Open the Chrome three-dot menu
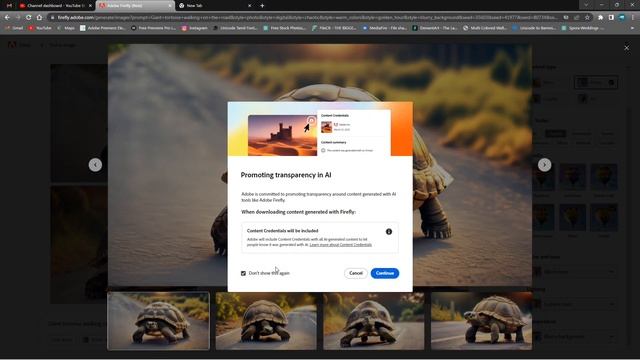Screen dimensions: 640x360 pyautogui.click(x=633, y=18)
